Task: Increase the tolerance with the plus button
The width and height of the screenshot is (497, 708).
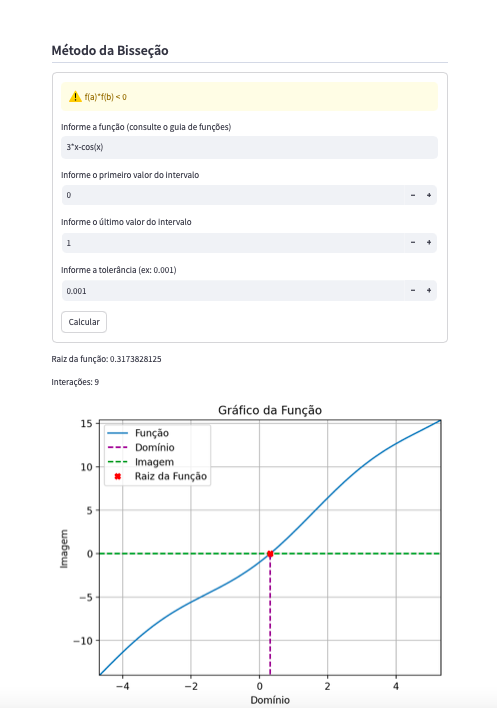Action: [x=429, y=291]
